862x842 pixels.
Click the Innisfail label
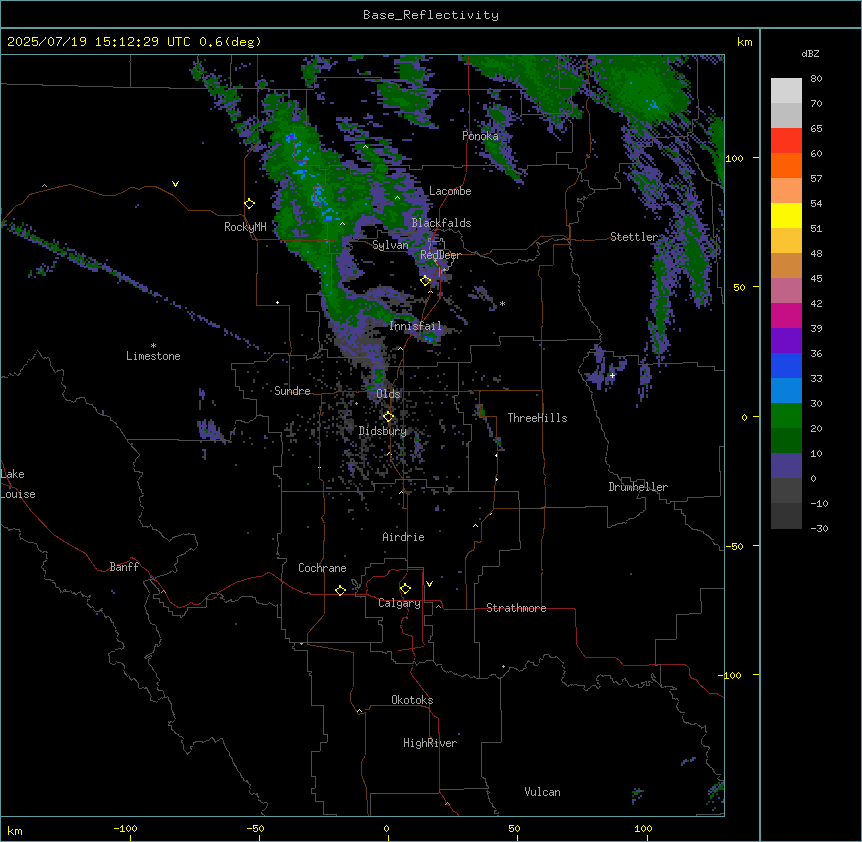pyautogui.click(x=415, y=326)
